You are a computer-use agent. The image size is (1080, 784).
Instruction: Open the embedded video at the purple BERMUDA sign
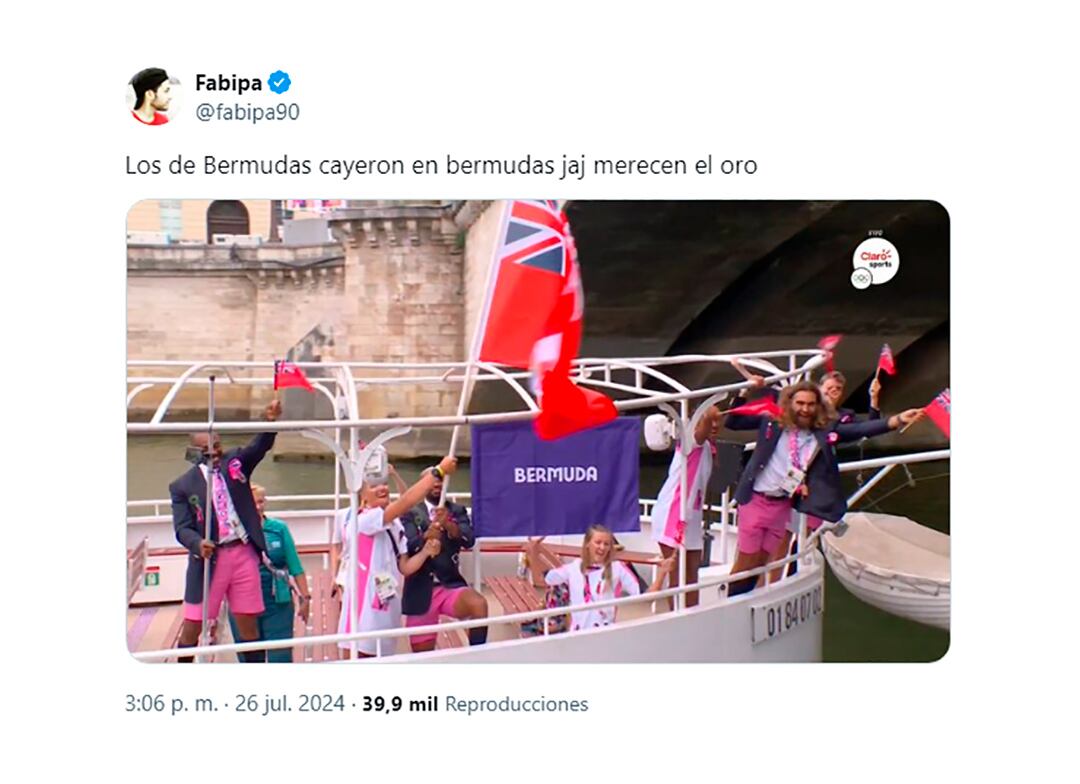[556, 476]
